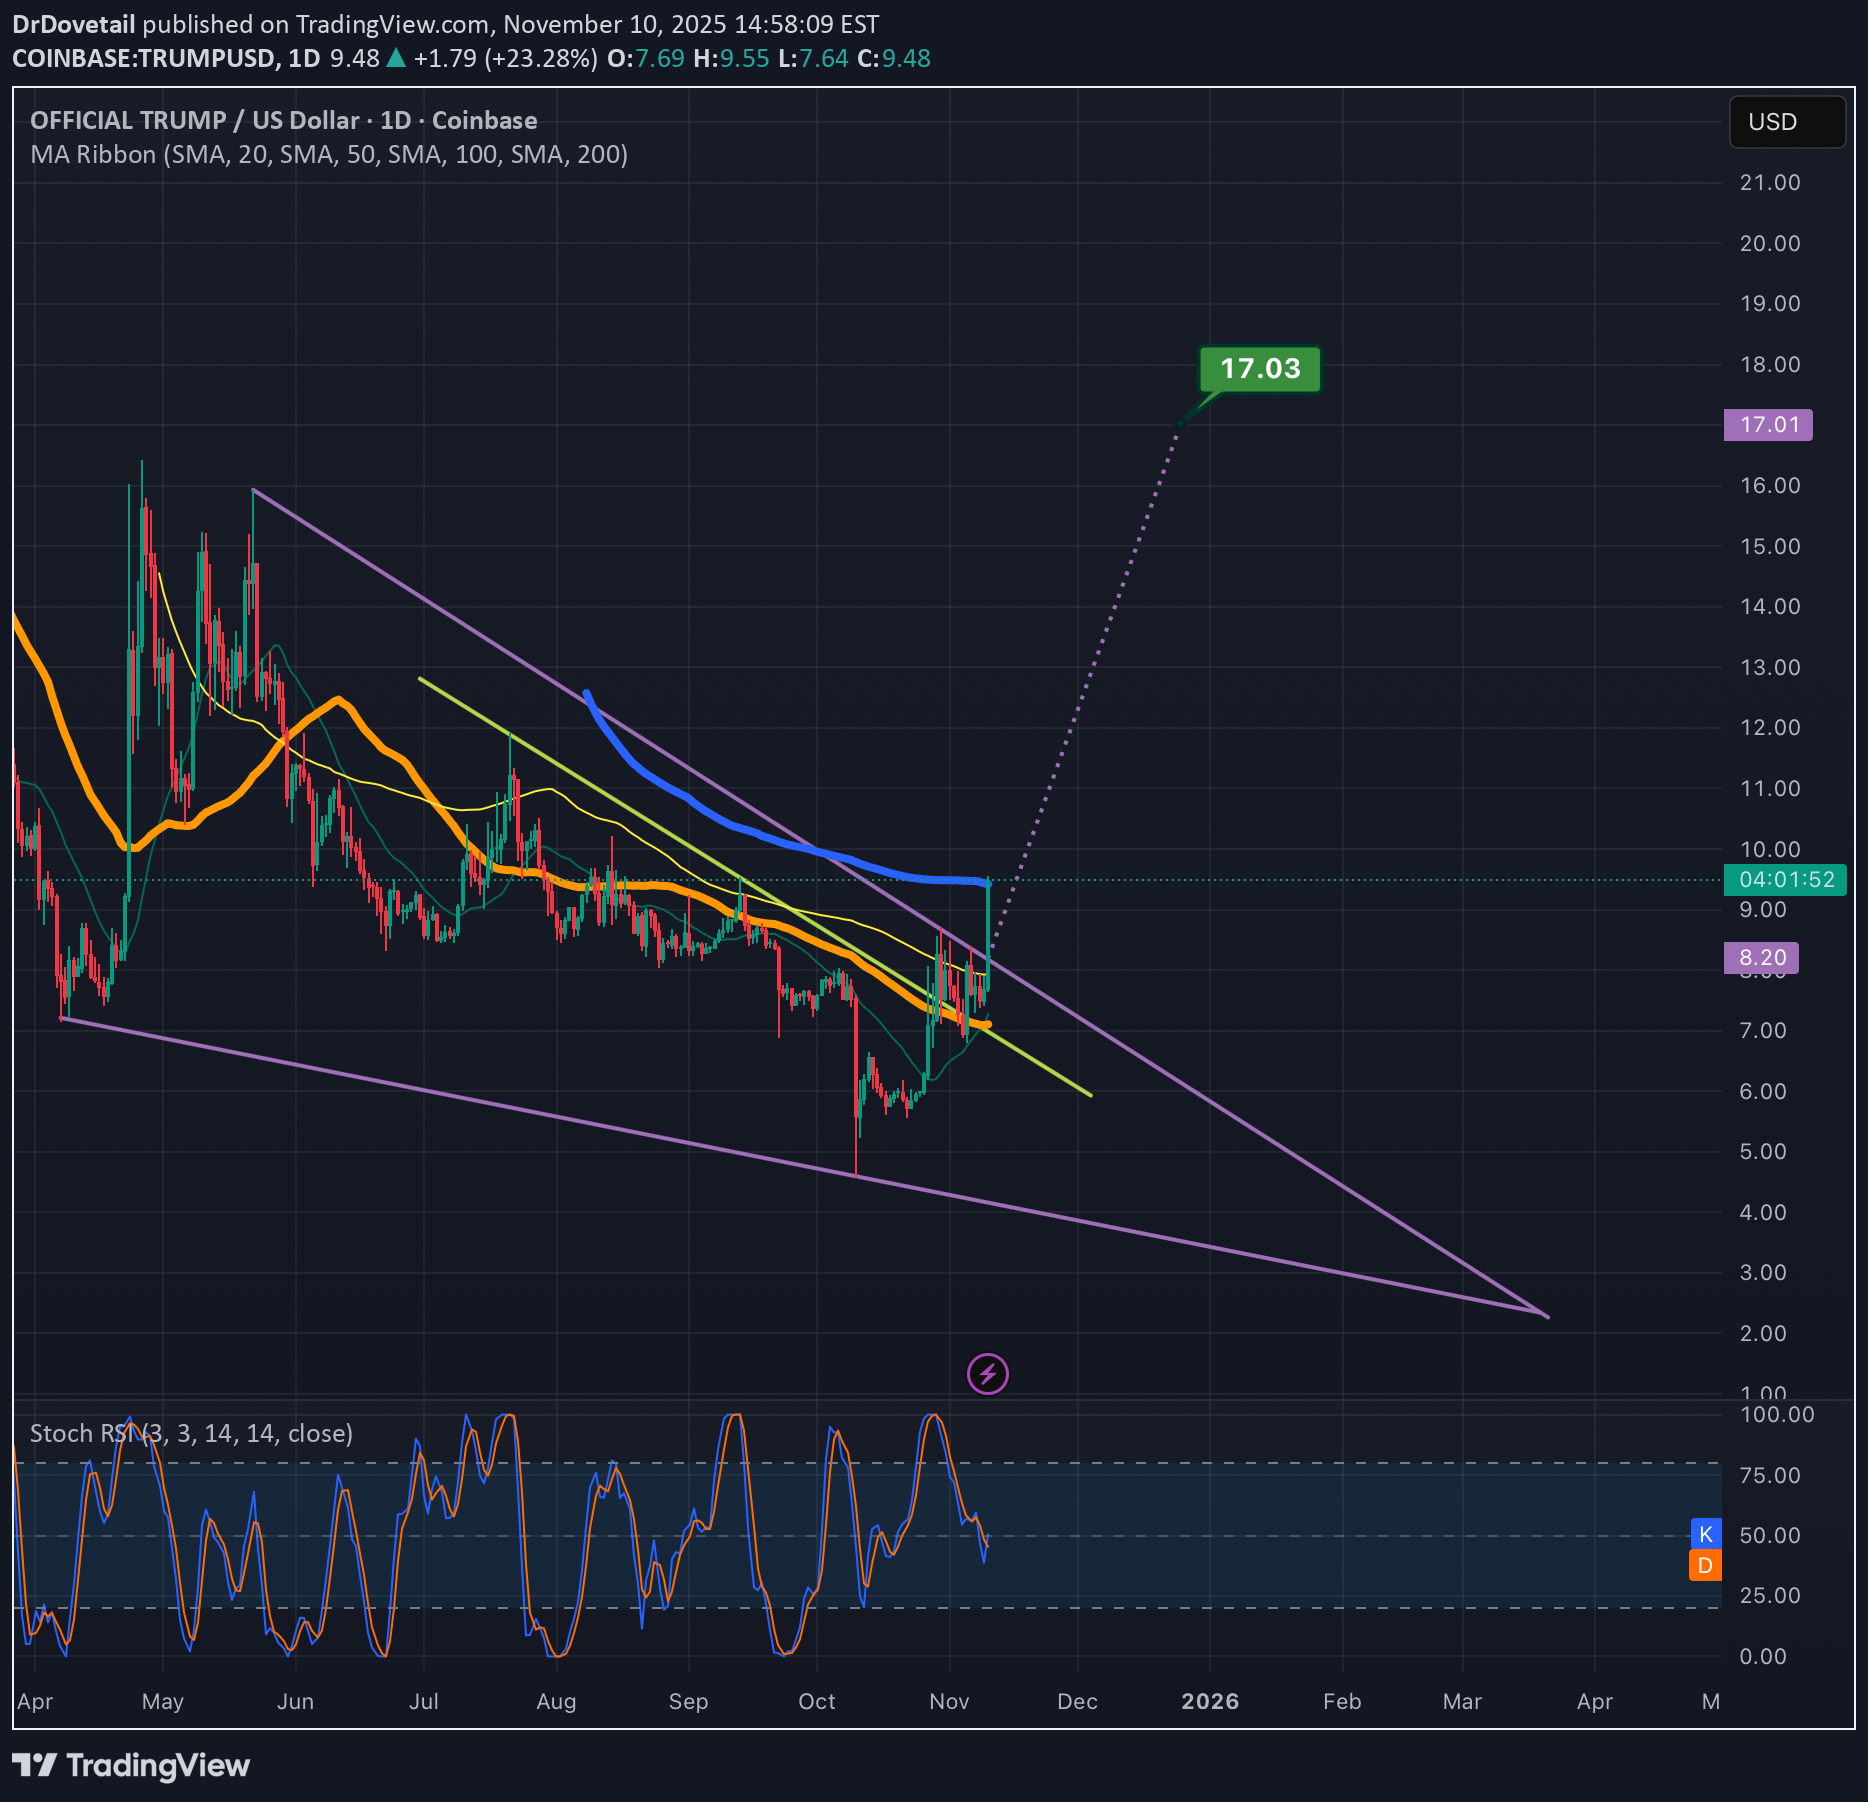Click the purple 17.01 price axis tag
The image size is (1868, 1802).
click(x=1768, y=425)
